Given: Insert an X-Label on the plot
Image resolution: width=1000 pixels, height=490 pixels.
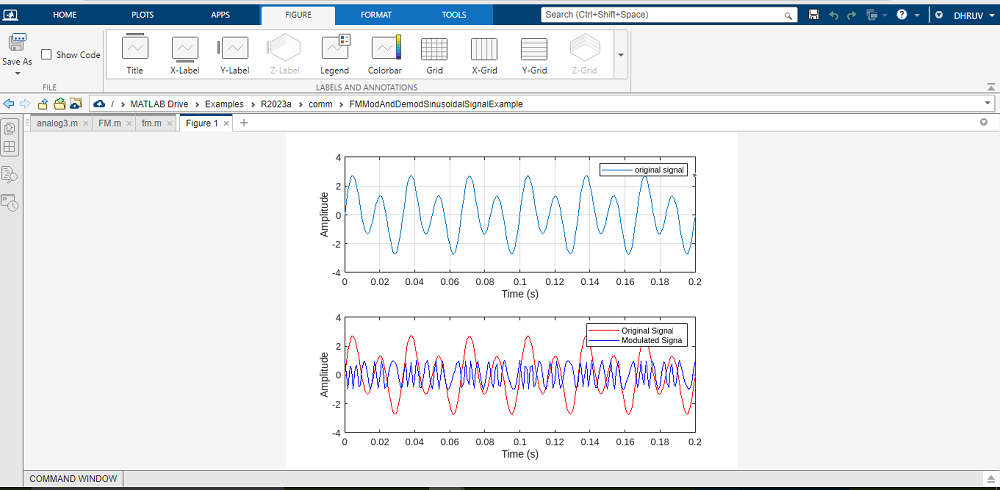Looking at the screenshot, I should (x=184, y=54).
